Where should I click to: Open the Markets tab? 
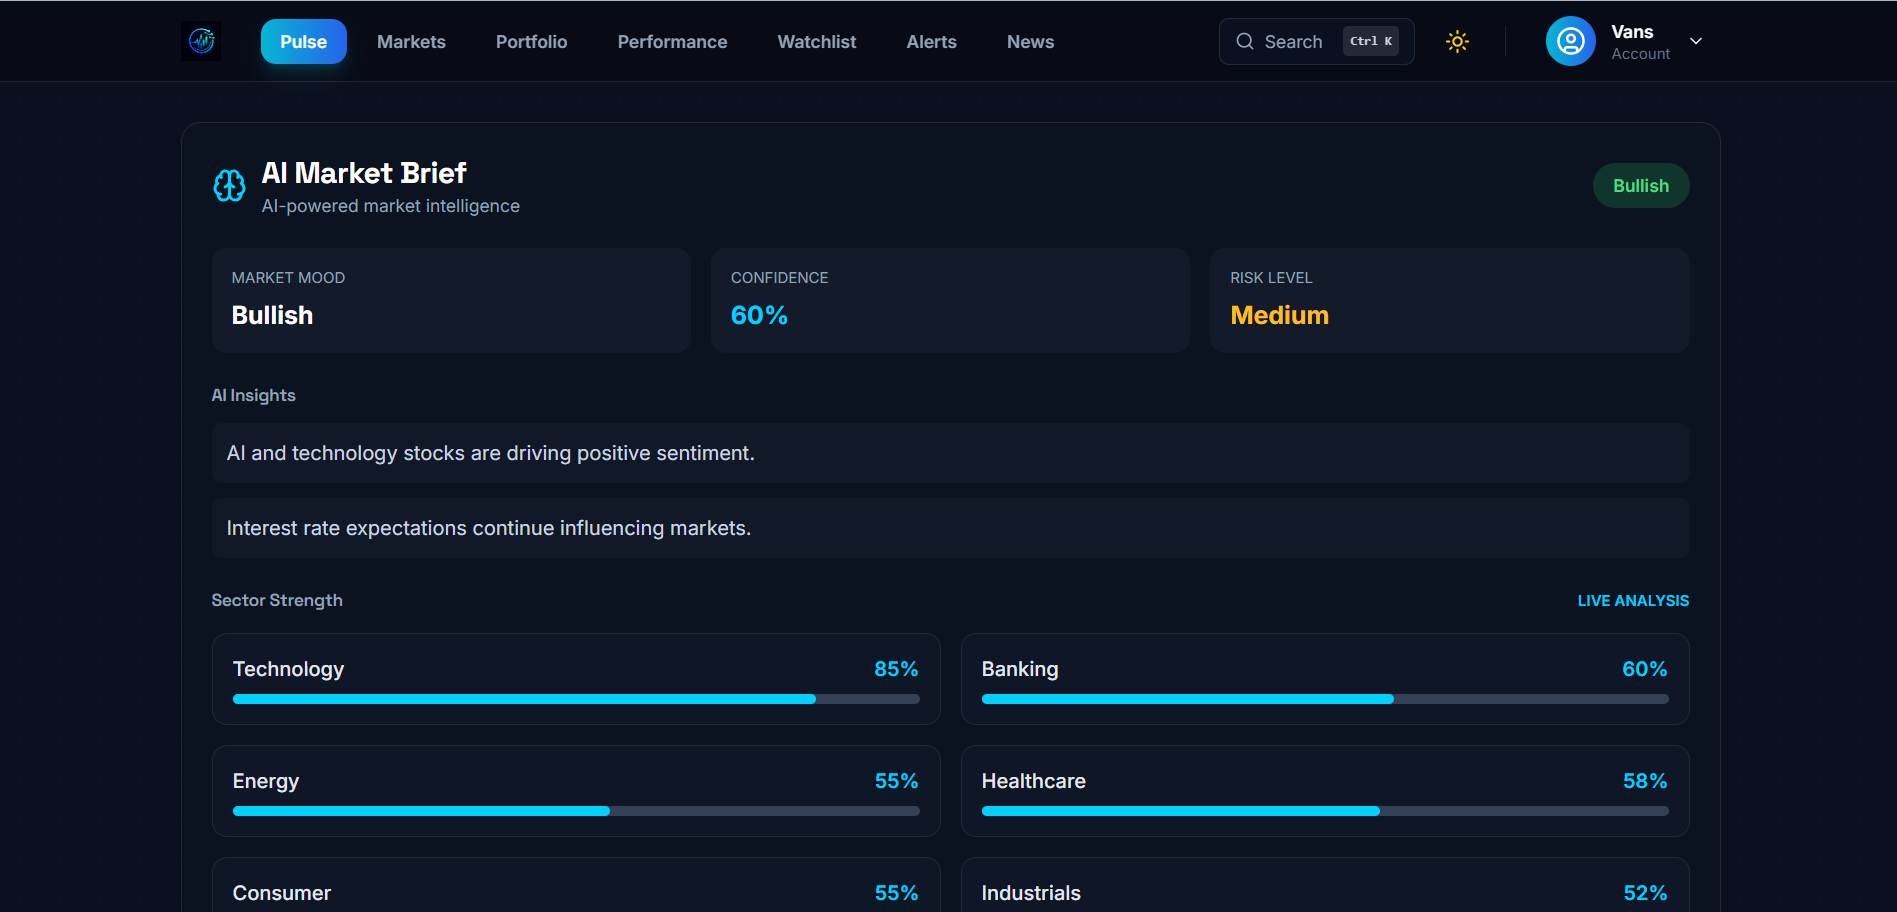(x=411, y=41)
